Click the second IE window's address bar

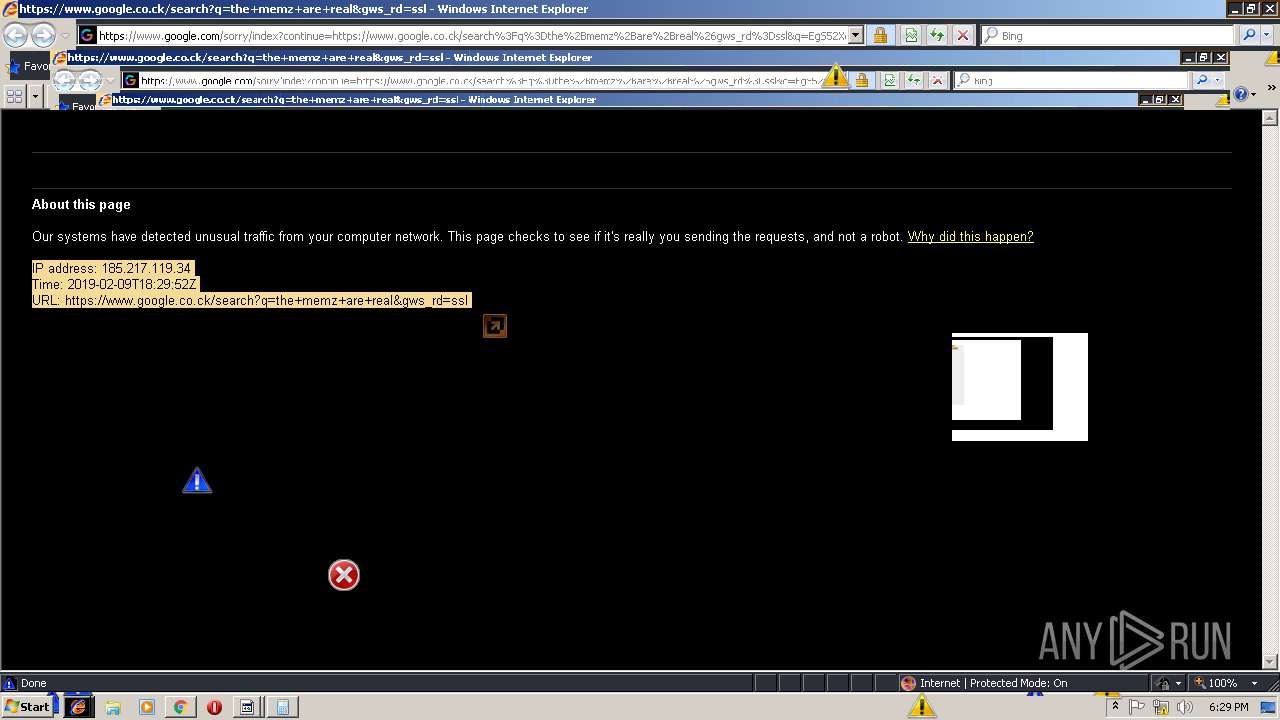point(482,80)
